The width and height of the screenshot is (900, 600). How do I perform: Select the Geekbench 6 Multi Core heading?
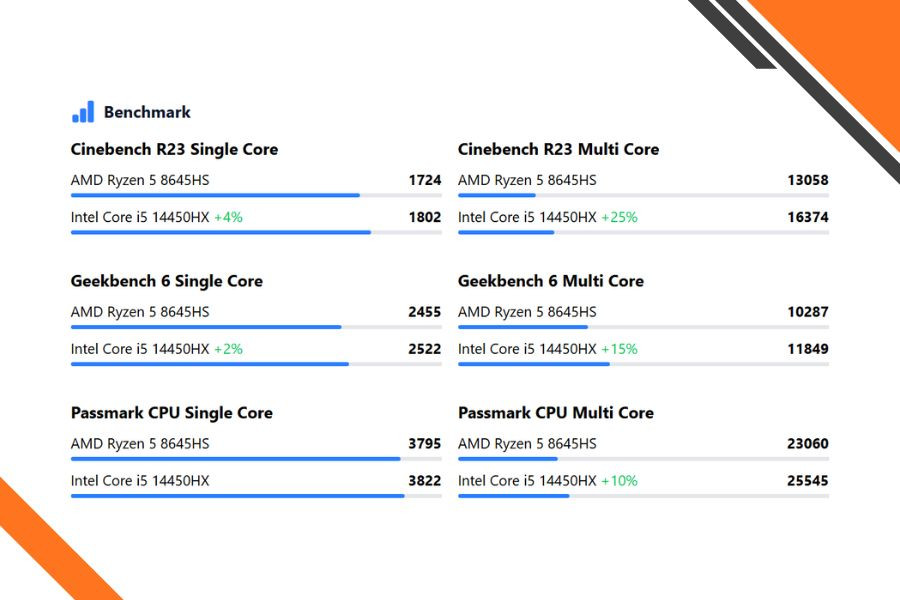[x=550, y=281]
